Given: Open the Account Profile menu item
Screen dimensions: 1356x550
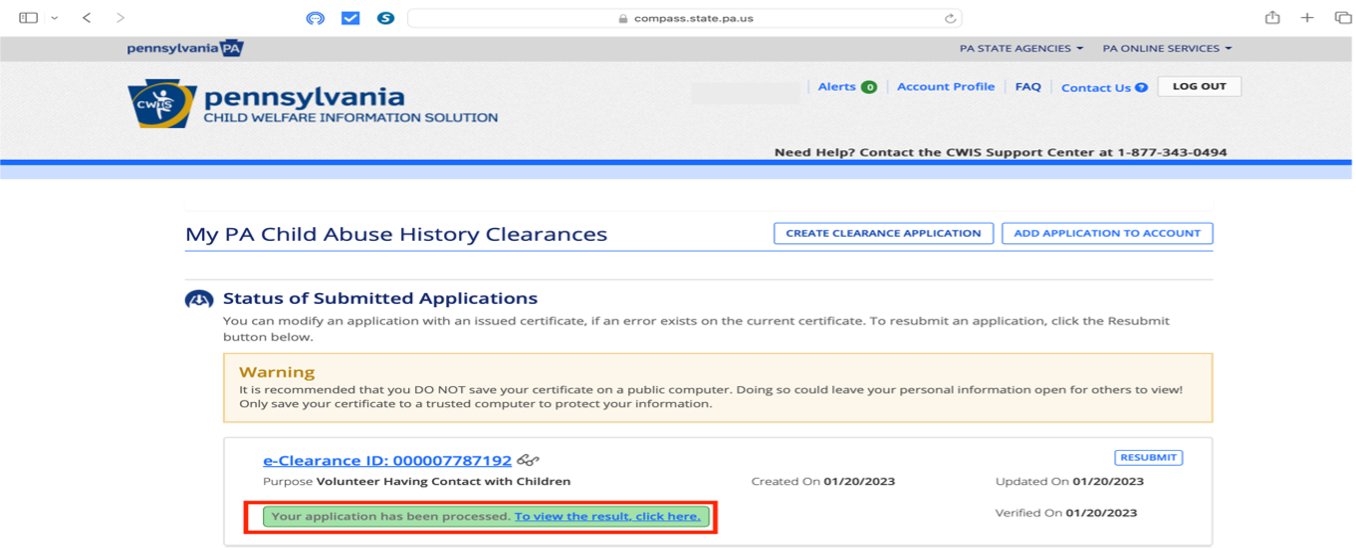Looking at the screenshot, I should click(945, 87).
